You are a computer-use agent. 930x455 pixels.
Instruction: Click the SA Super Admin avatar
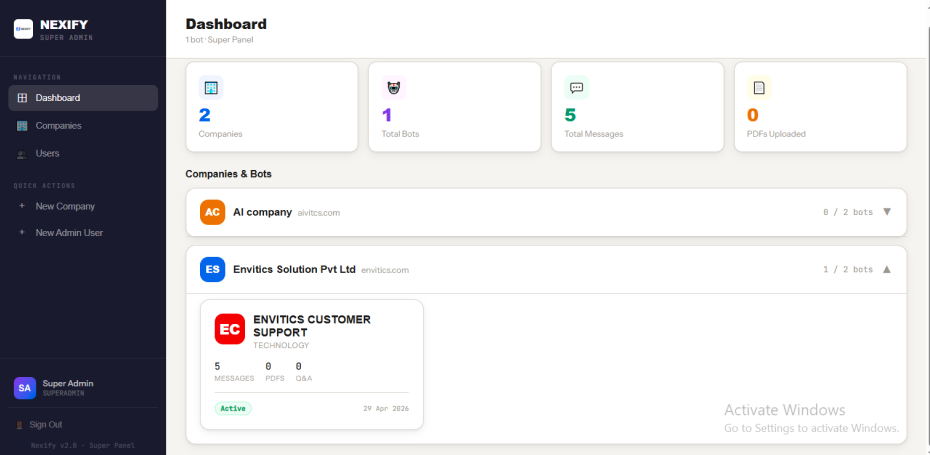[25, 388]
